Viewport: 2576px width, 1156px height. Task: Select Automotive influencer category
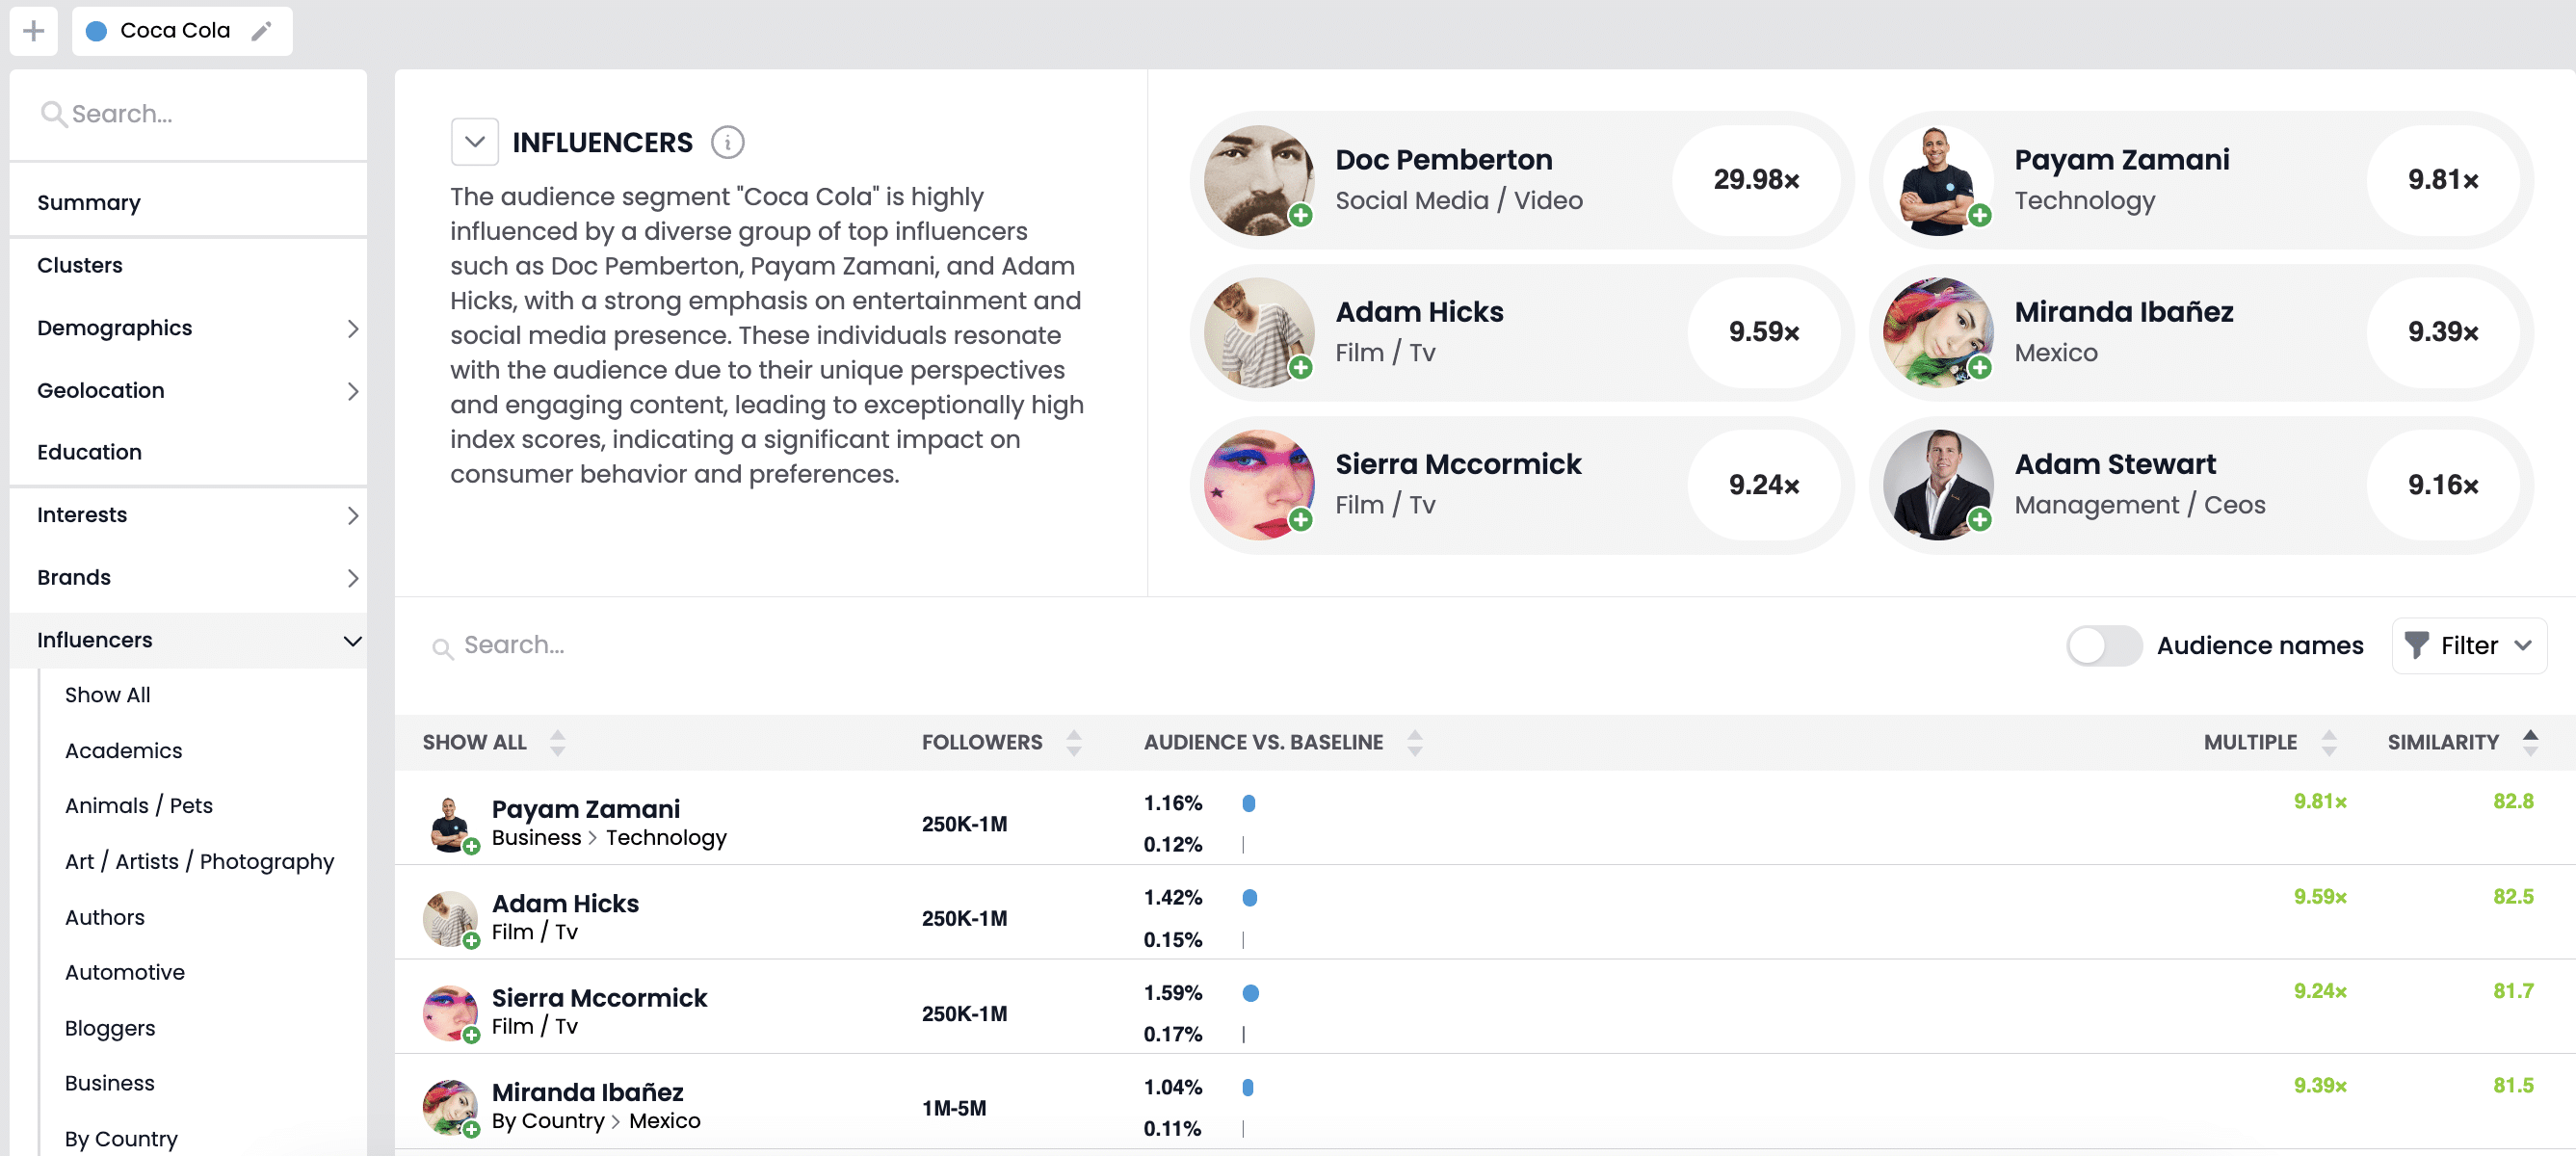(x=124, y=973)
